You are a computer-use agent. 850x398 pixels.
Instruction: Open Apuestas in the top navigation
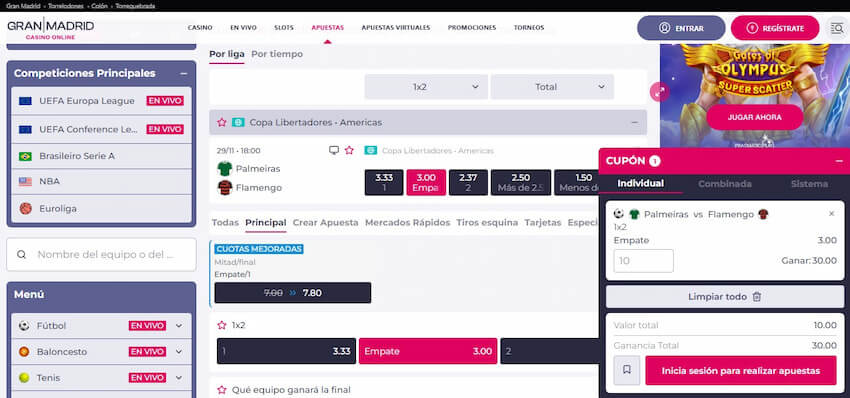point(327,28)
